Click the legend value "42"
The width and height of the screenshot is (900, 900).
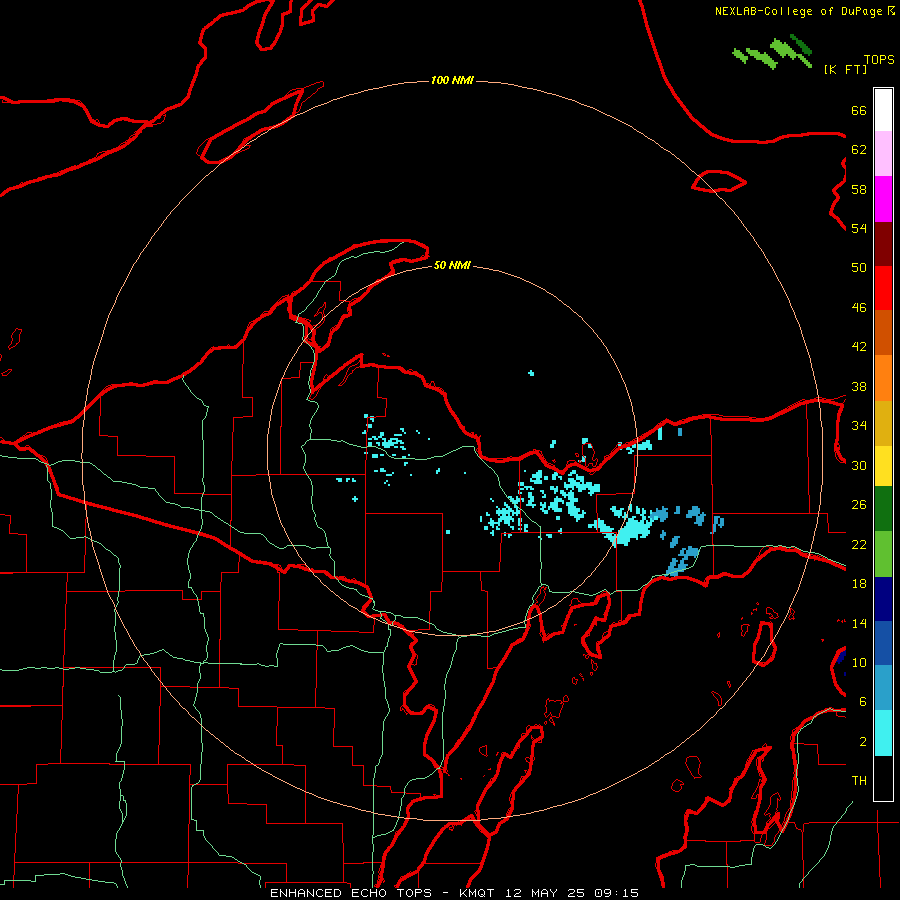[859, 347]
